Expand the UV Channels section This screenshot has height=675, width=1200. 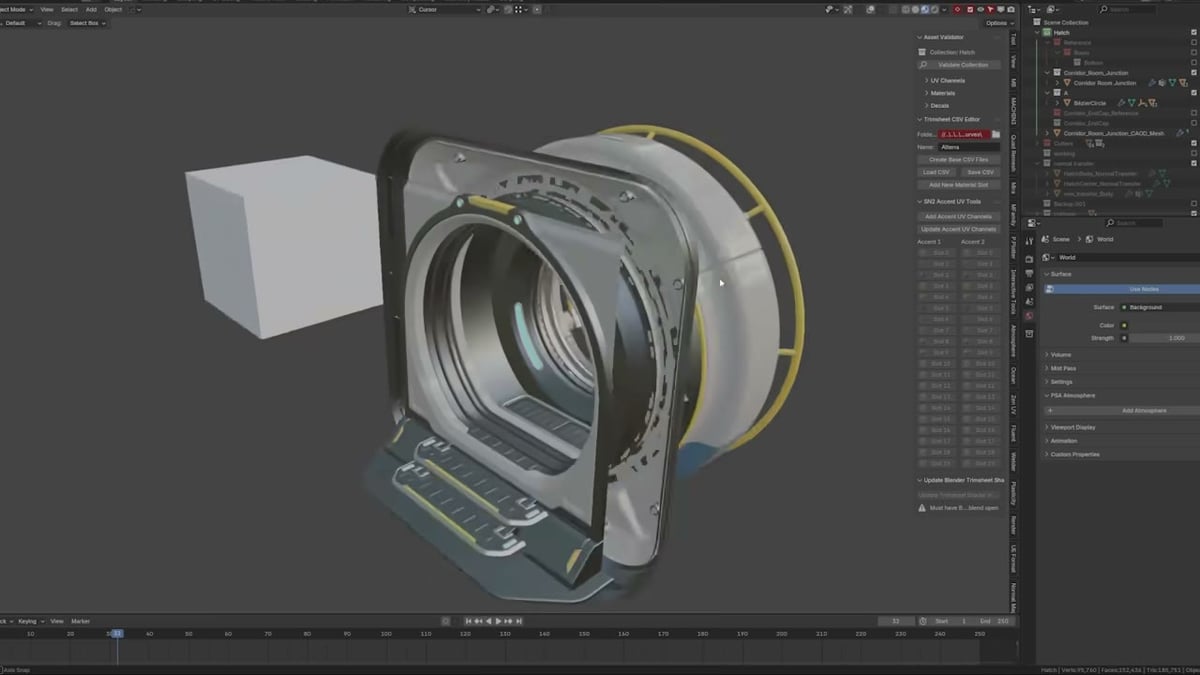947,80
